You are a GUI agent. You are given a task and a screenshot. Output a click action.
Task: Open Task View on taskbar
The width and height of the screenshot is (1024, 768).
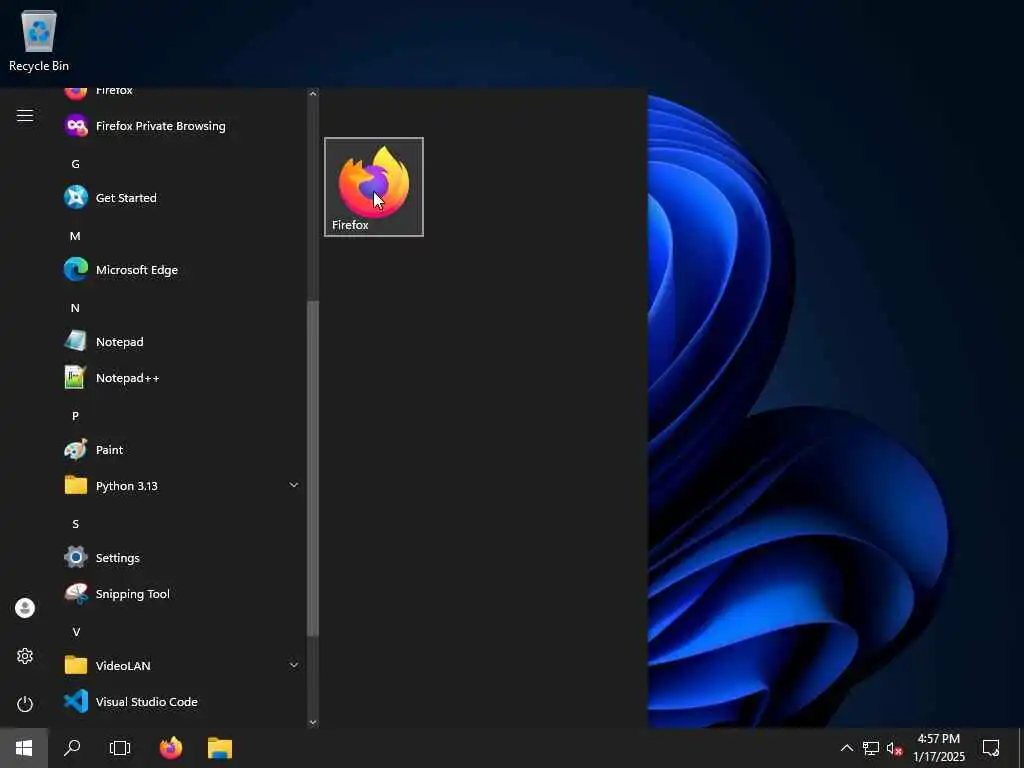[120, 748]
